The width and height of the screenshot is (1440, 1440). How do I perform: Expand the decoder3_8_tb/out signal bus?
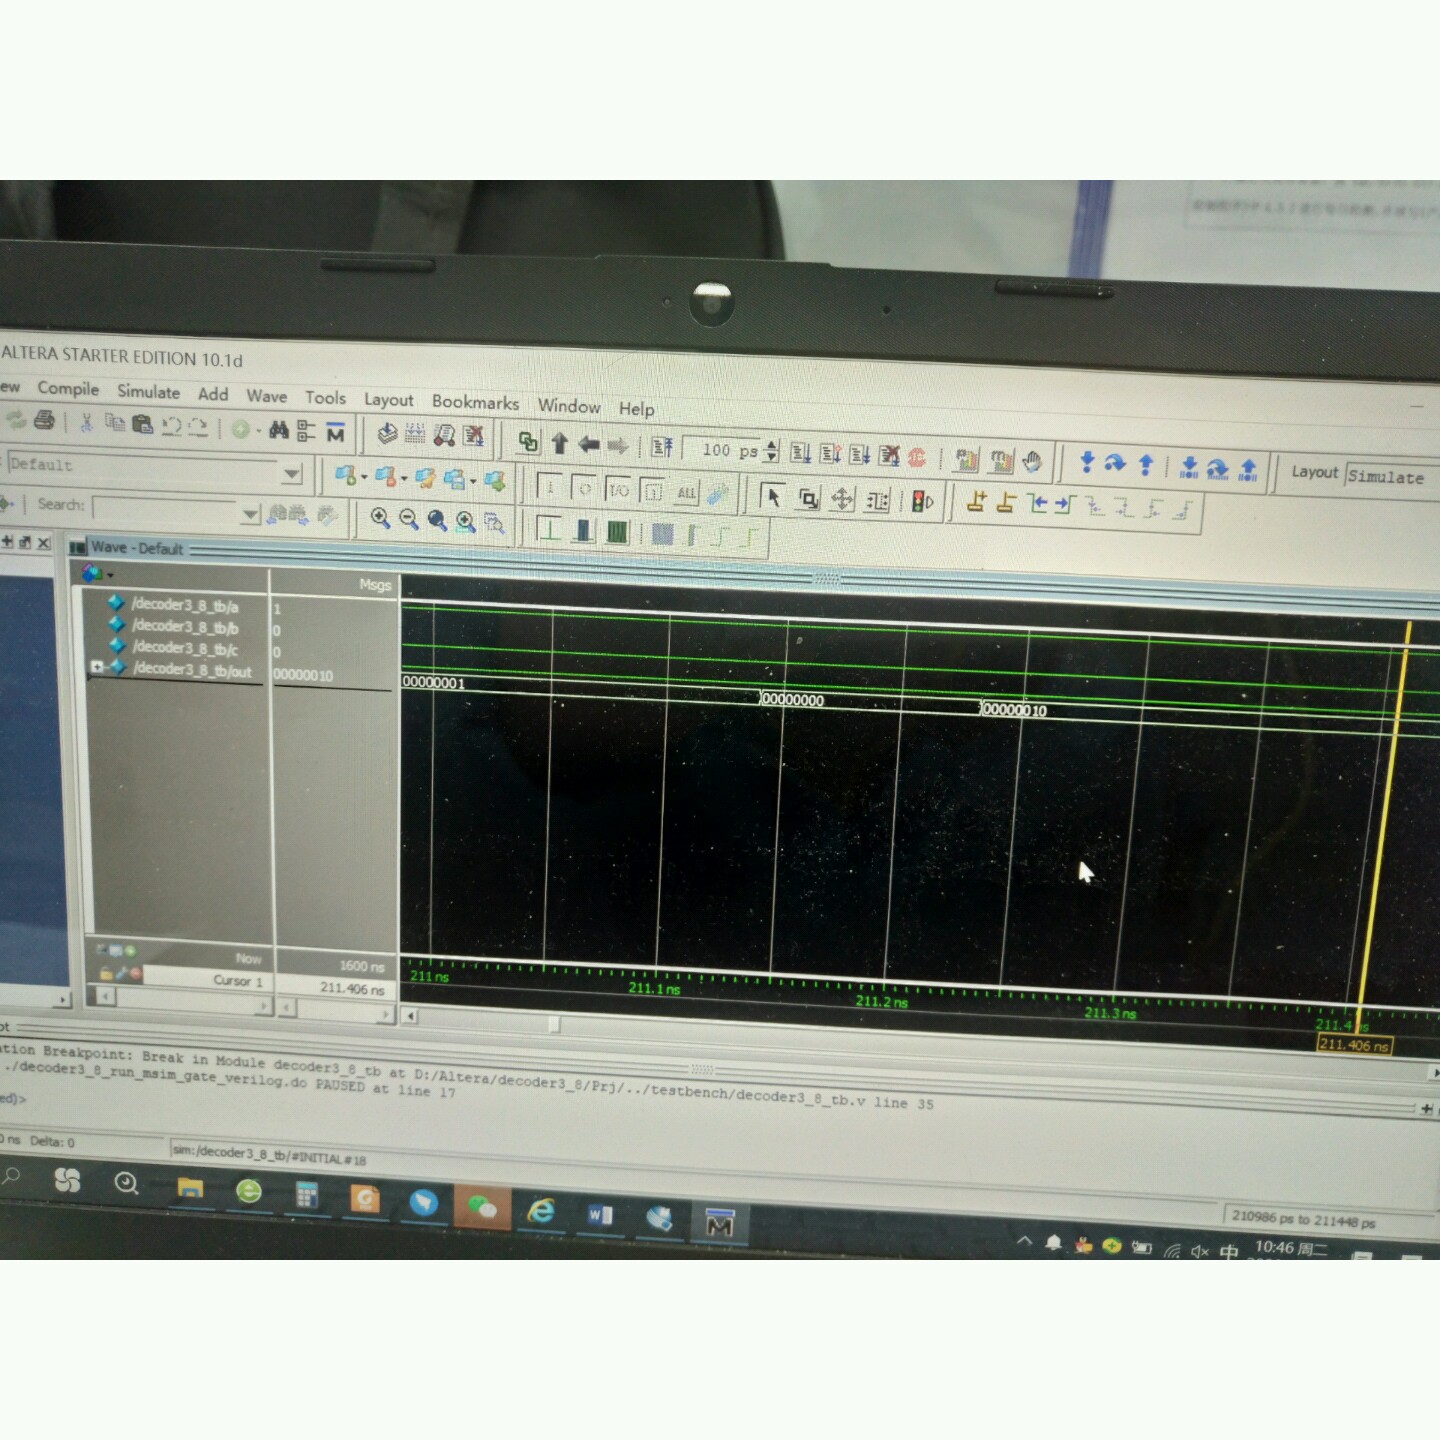[97, 667]
